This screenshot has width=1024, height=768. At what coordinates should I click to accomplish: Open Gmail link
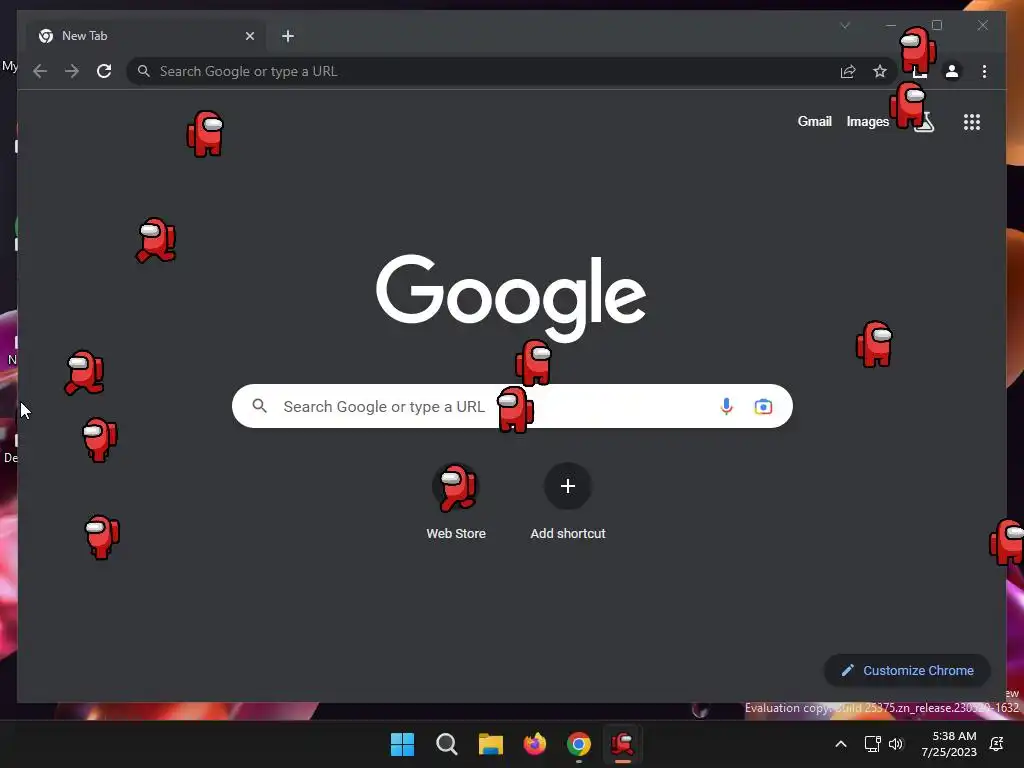pyautogui.click(x=814, y=121)
